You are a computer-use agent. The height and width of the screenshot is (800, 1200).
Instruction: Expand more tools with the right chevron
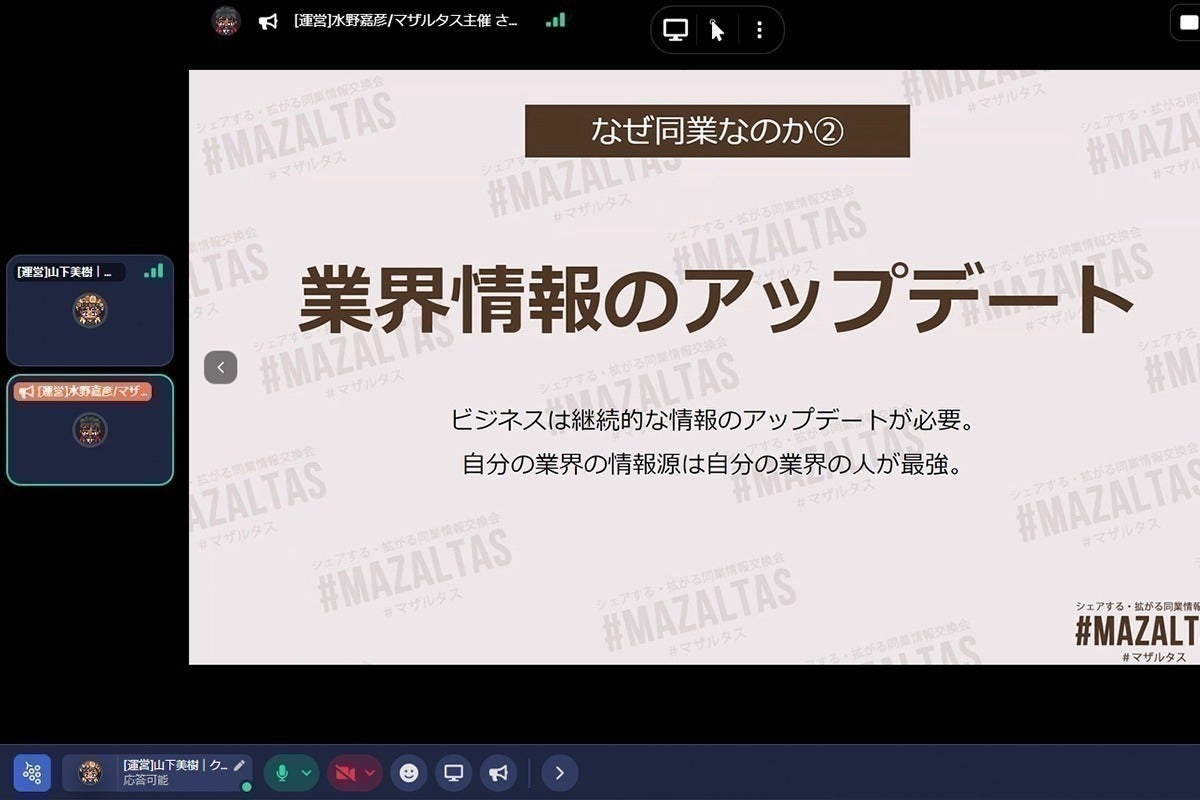[559, 773]
